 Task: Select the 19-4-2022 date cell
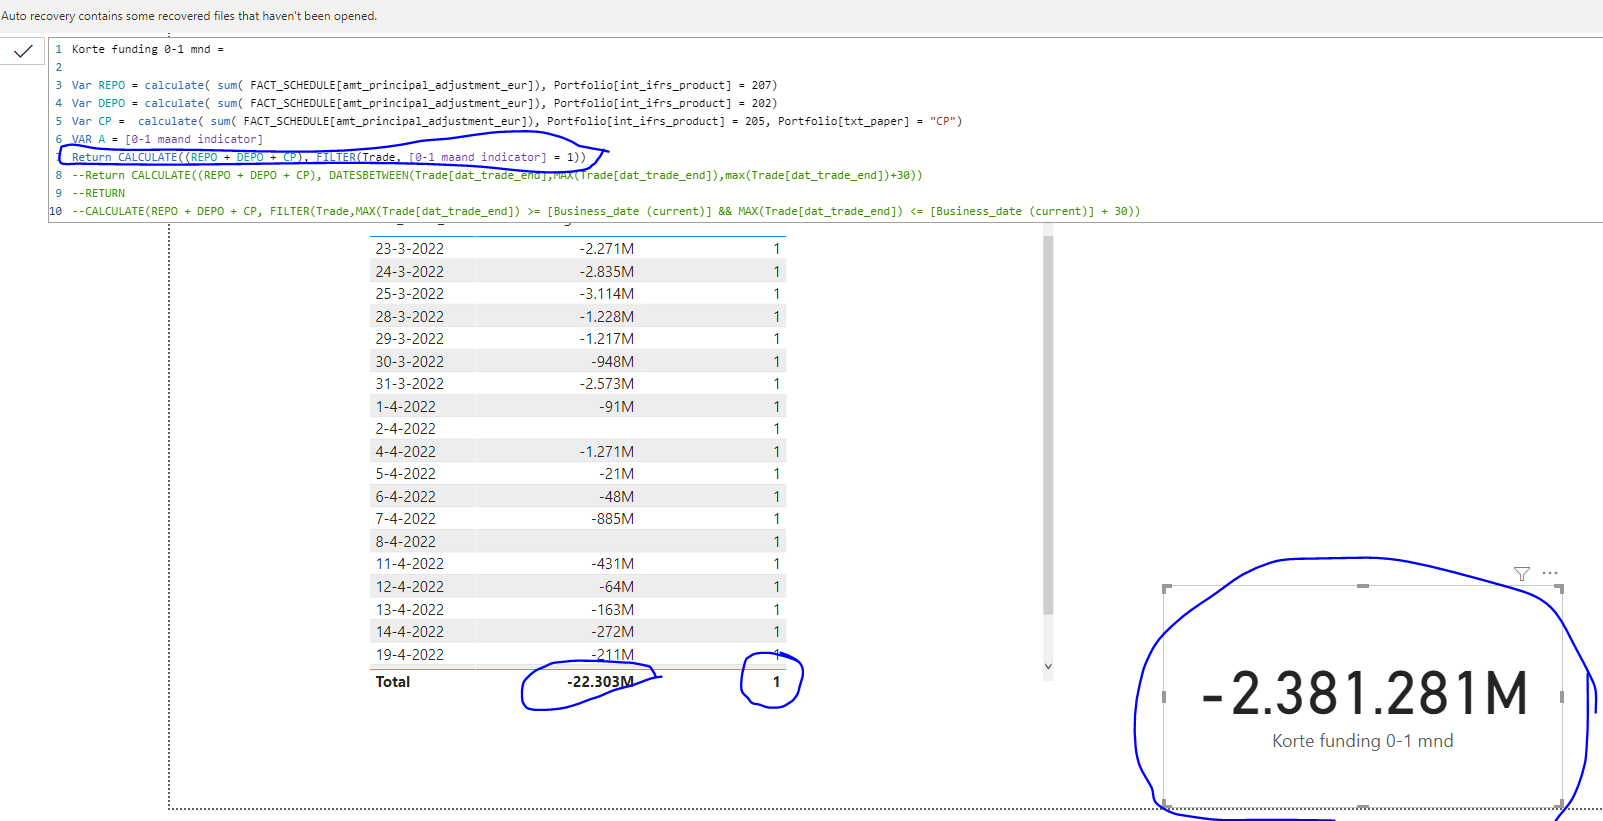(410, 654)
